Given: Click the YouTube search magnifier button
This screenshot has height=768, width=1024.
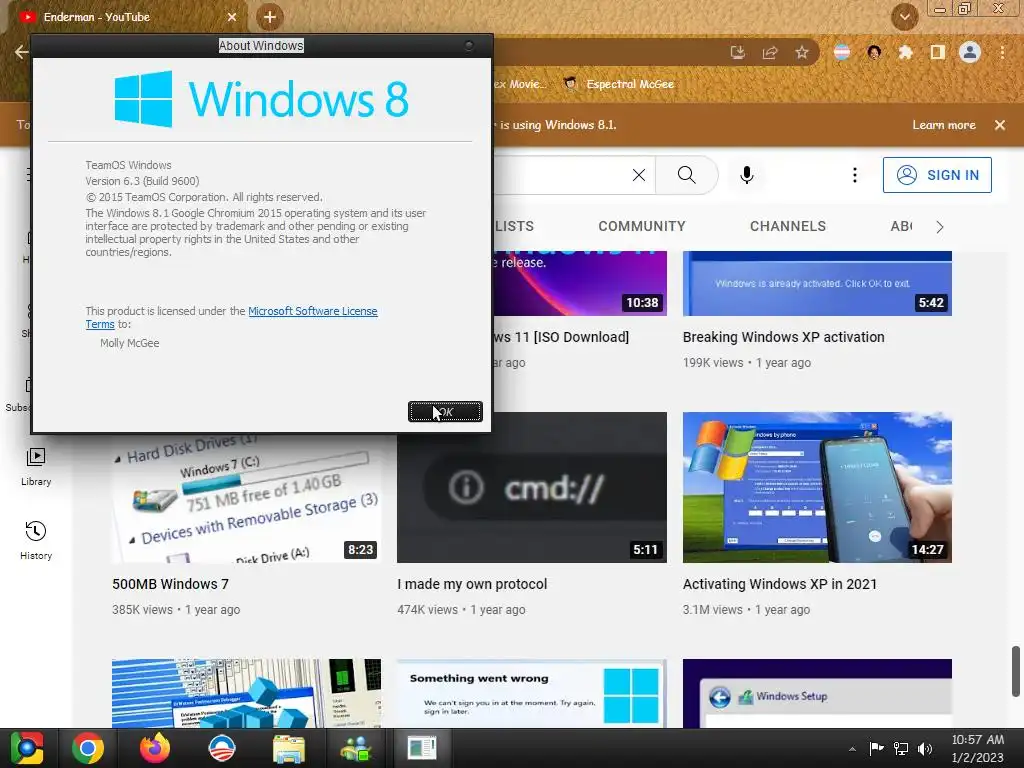Looking at the screenshot, I should [686, 175].
